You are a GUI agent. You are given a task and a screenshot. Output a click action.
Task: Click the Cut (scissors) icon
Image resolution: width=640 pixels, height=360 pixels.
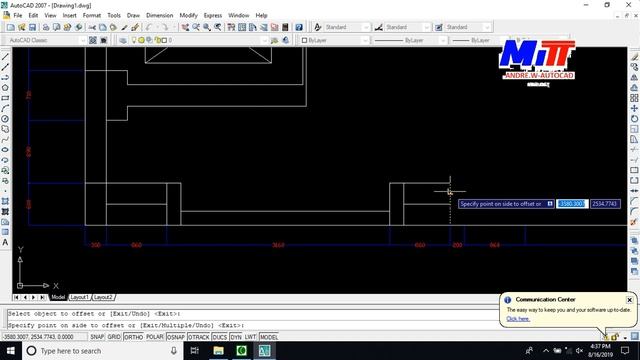point(92,27)
